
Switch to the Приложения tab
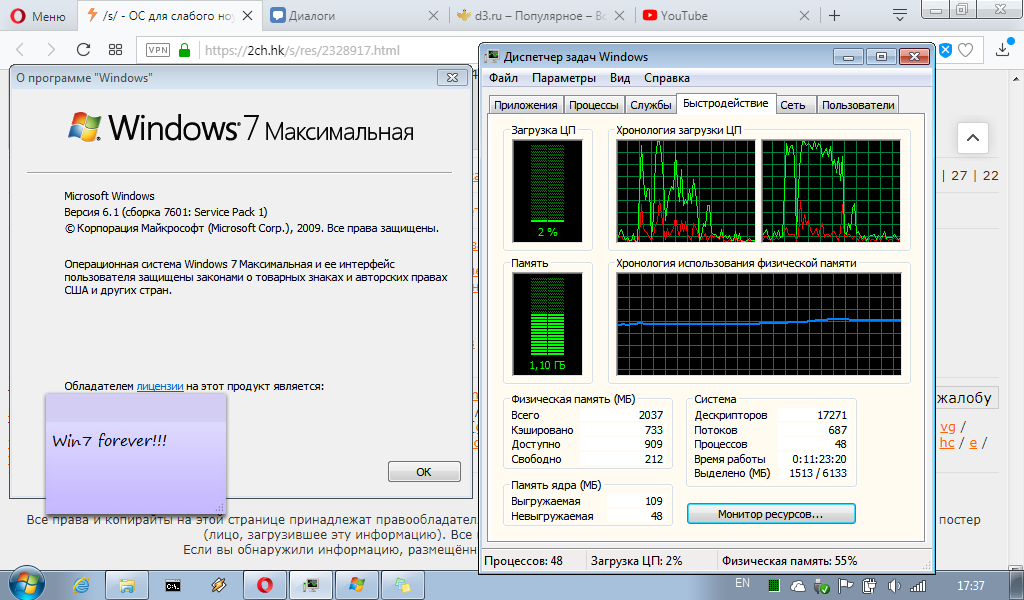[526, 105]
